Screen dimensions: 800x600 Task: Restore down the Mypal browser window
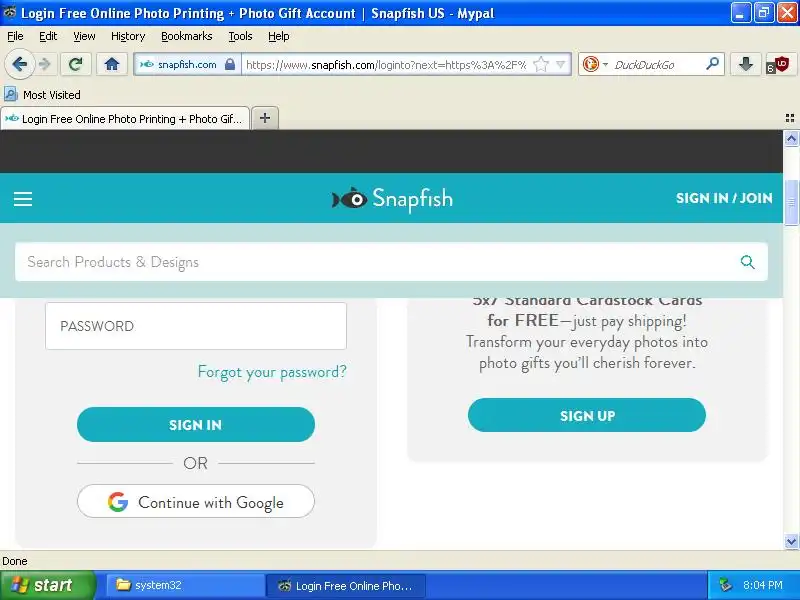tap(763, 13)
